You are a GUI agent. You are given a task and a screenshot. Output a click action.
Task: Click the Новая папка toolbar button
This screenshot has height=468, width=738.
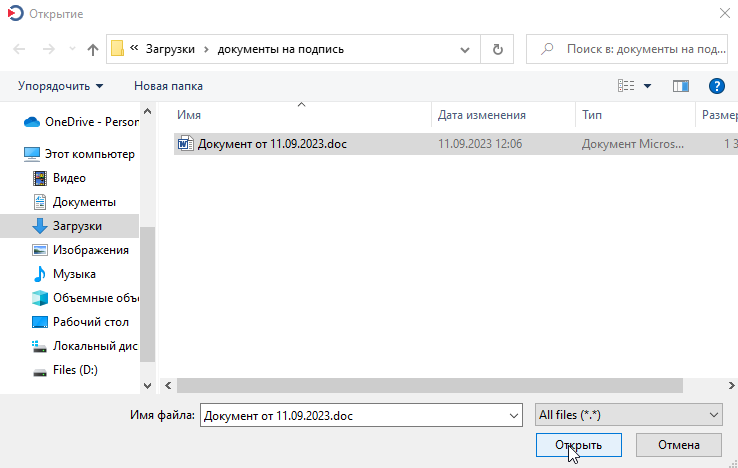(x=168, y=86)
